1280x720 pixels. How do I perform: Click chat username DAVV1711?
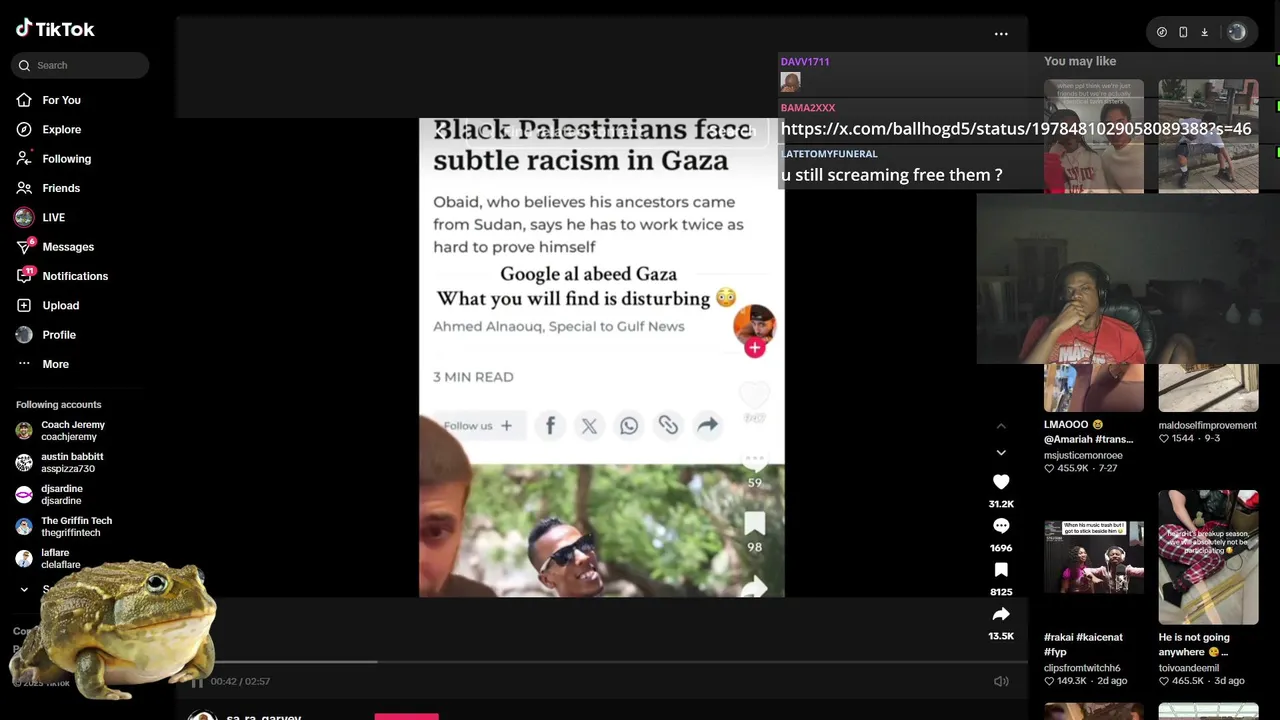(805, 62)
